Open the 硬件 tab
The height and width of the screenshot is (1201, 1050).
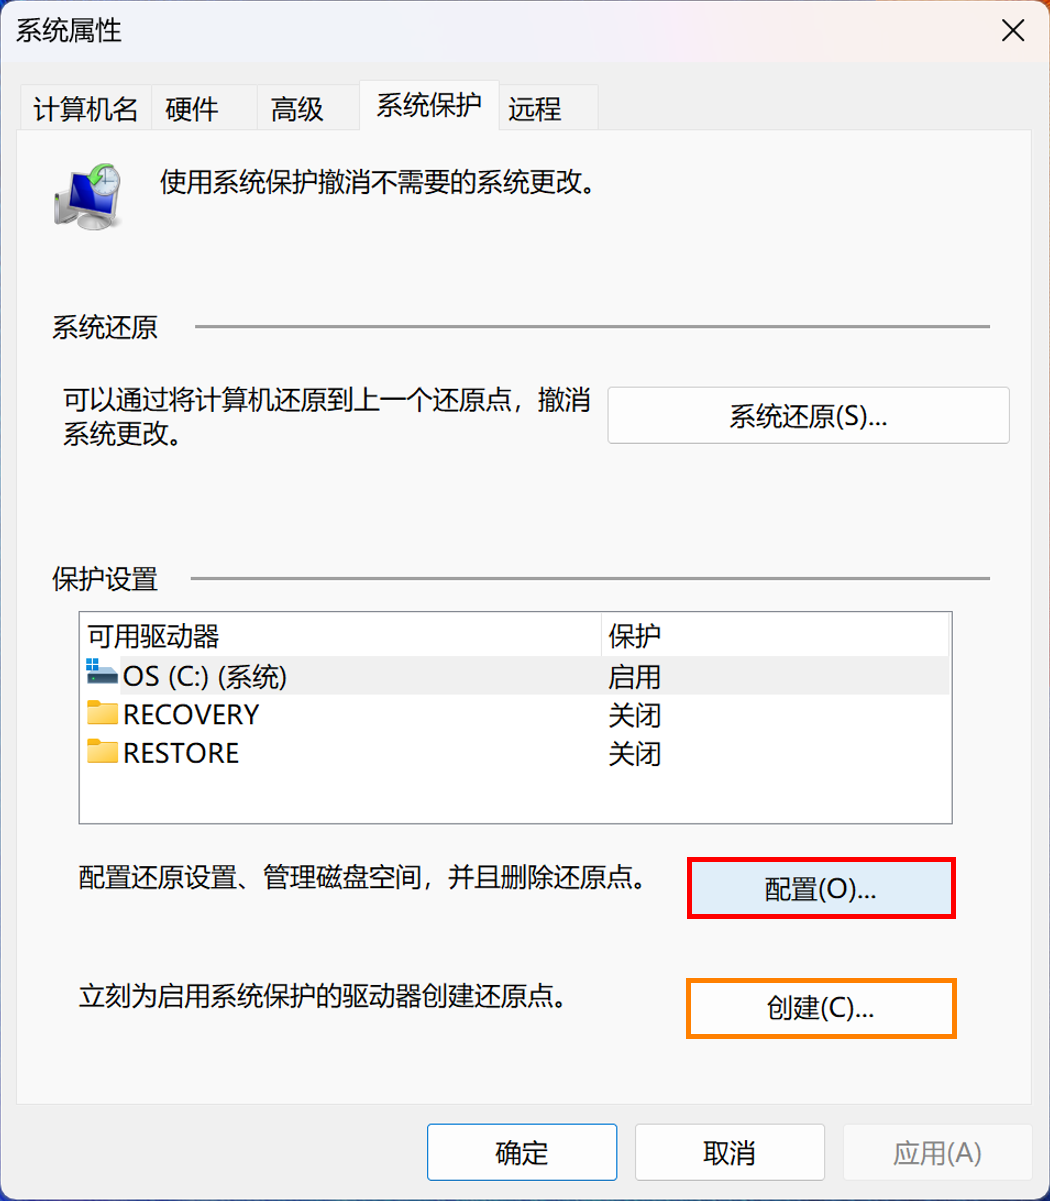[192, 109]
